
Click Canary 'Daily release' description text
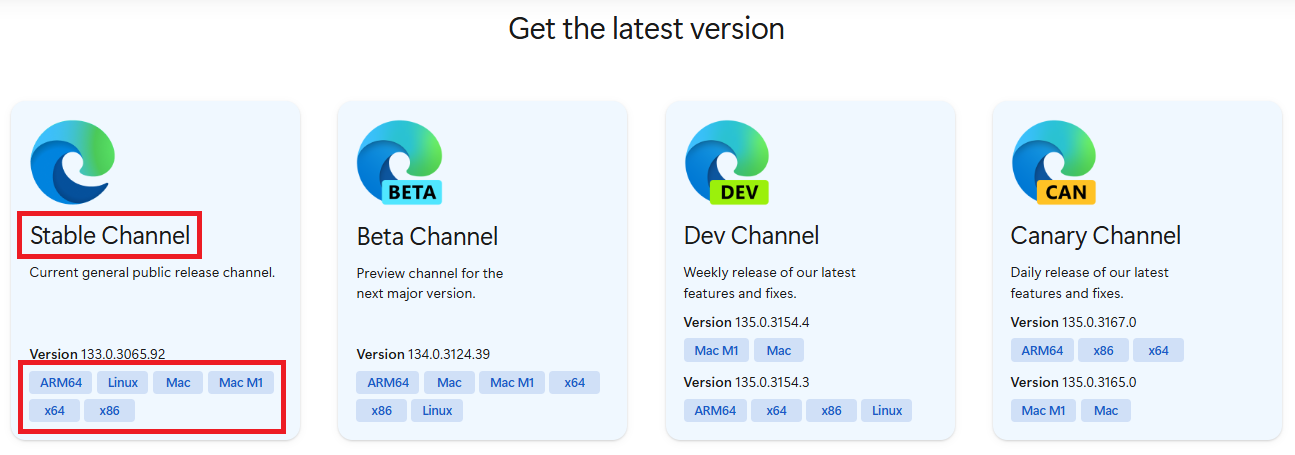tap(1090, 283)
